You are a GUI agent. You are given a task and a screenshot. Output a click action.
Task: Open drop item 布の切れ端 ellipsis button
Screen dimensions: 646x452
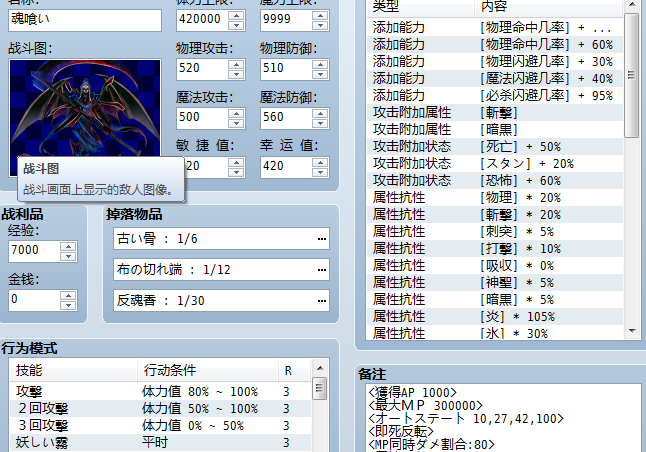click(x=321, y=270)
